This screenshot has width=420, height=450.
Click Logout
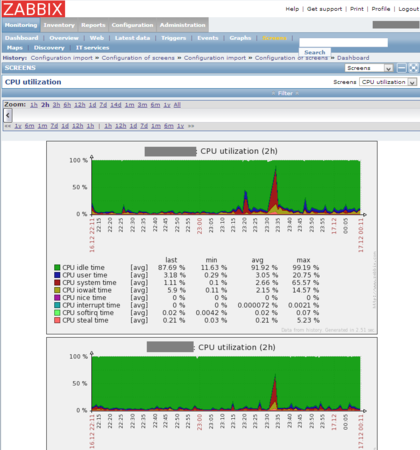[x=408, y=9]
